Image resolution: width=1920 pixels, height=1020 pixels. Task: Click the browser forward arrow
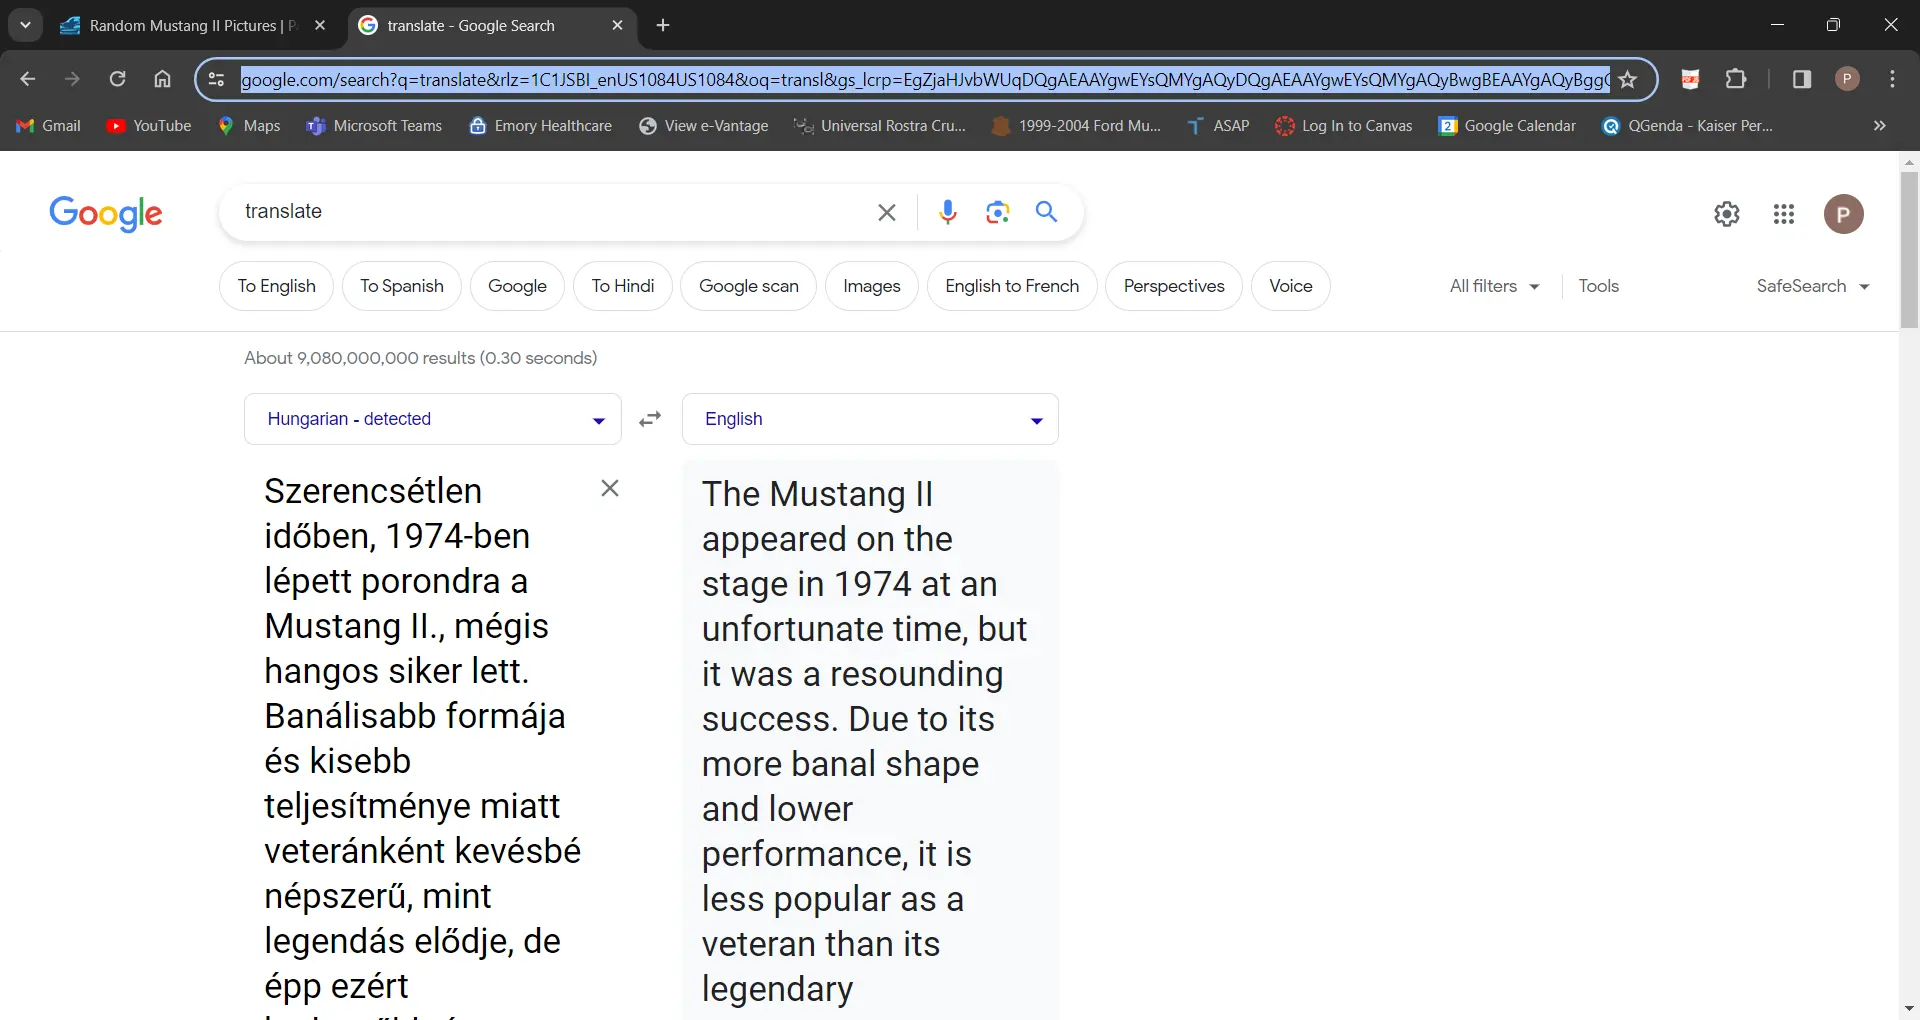72,79
